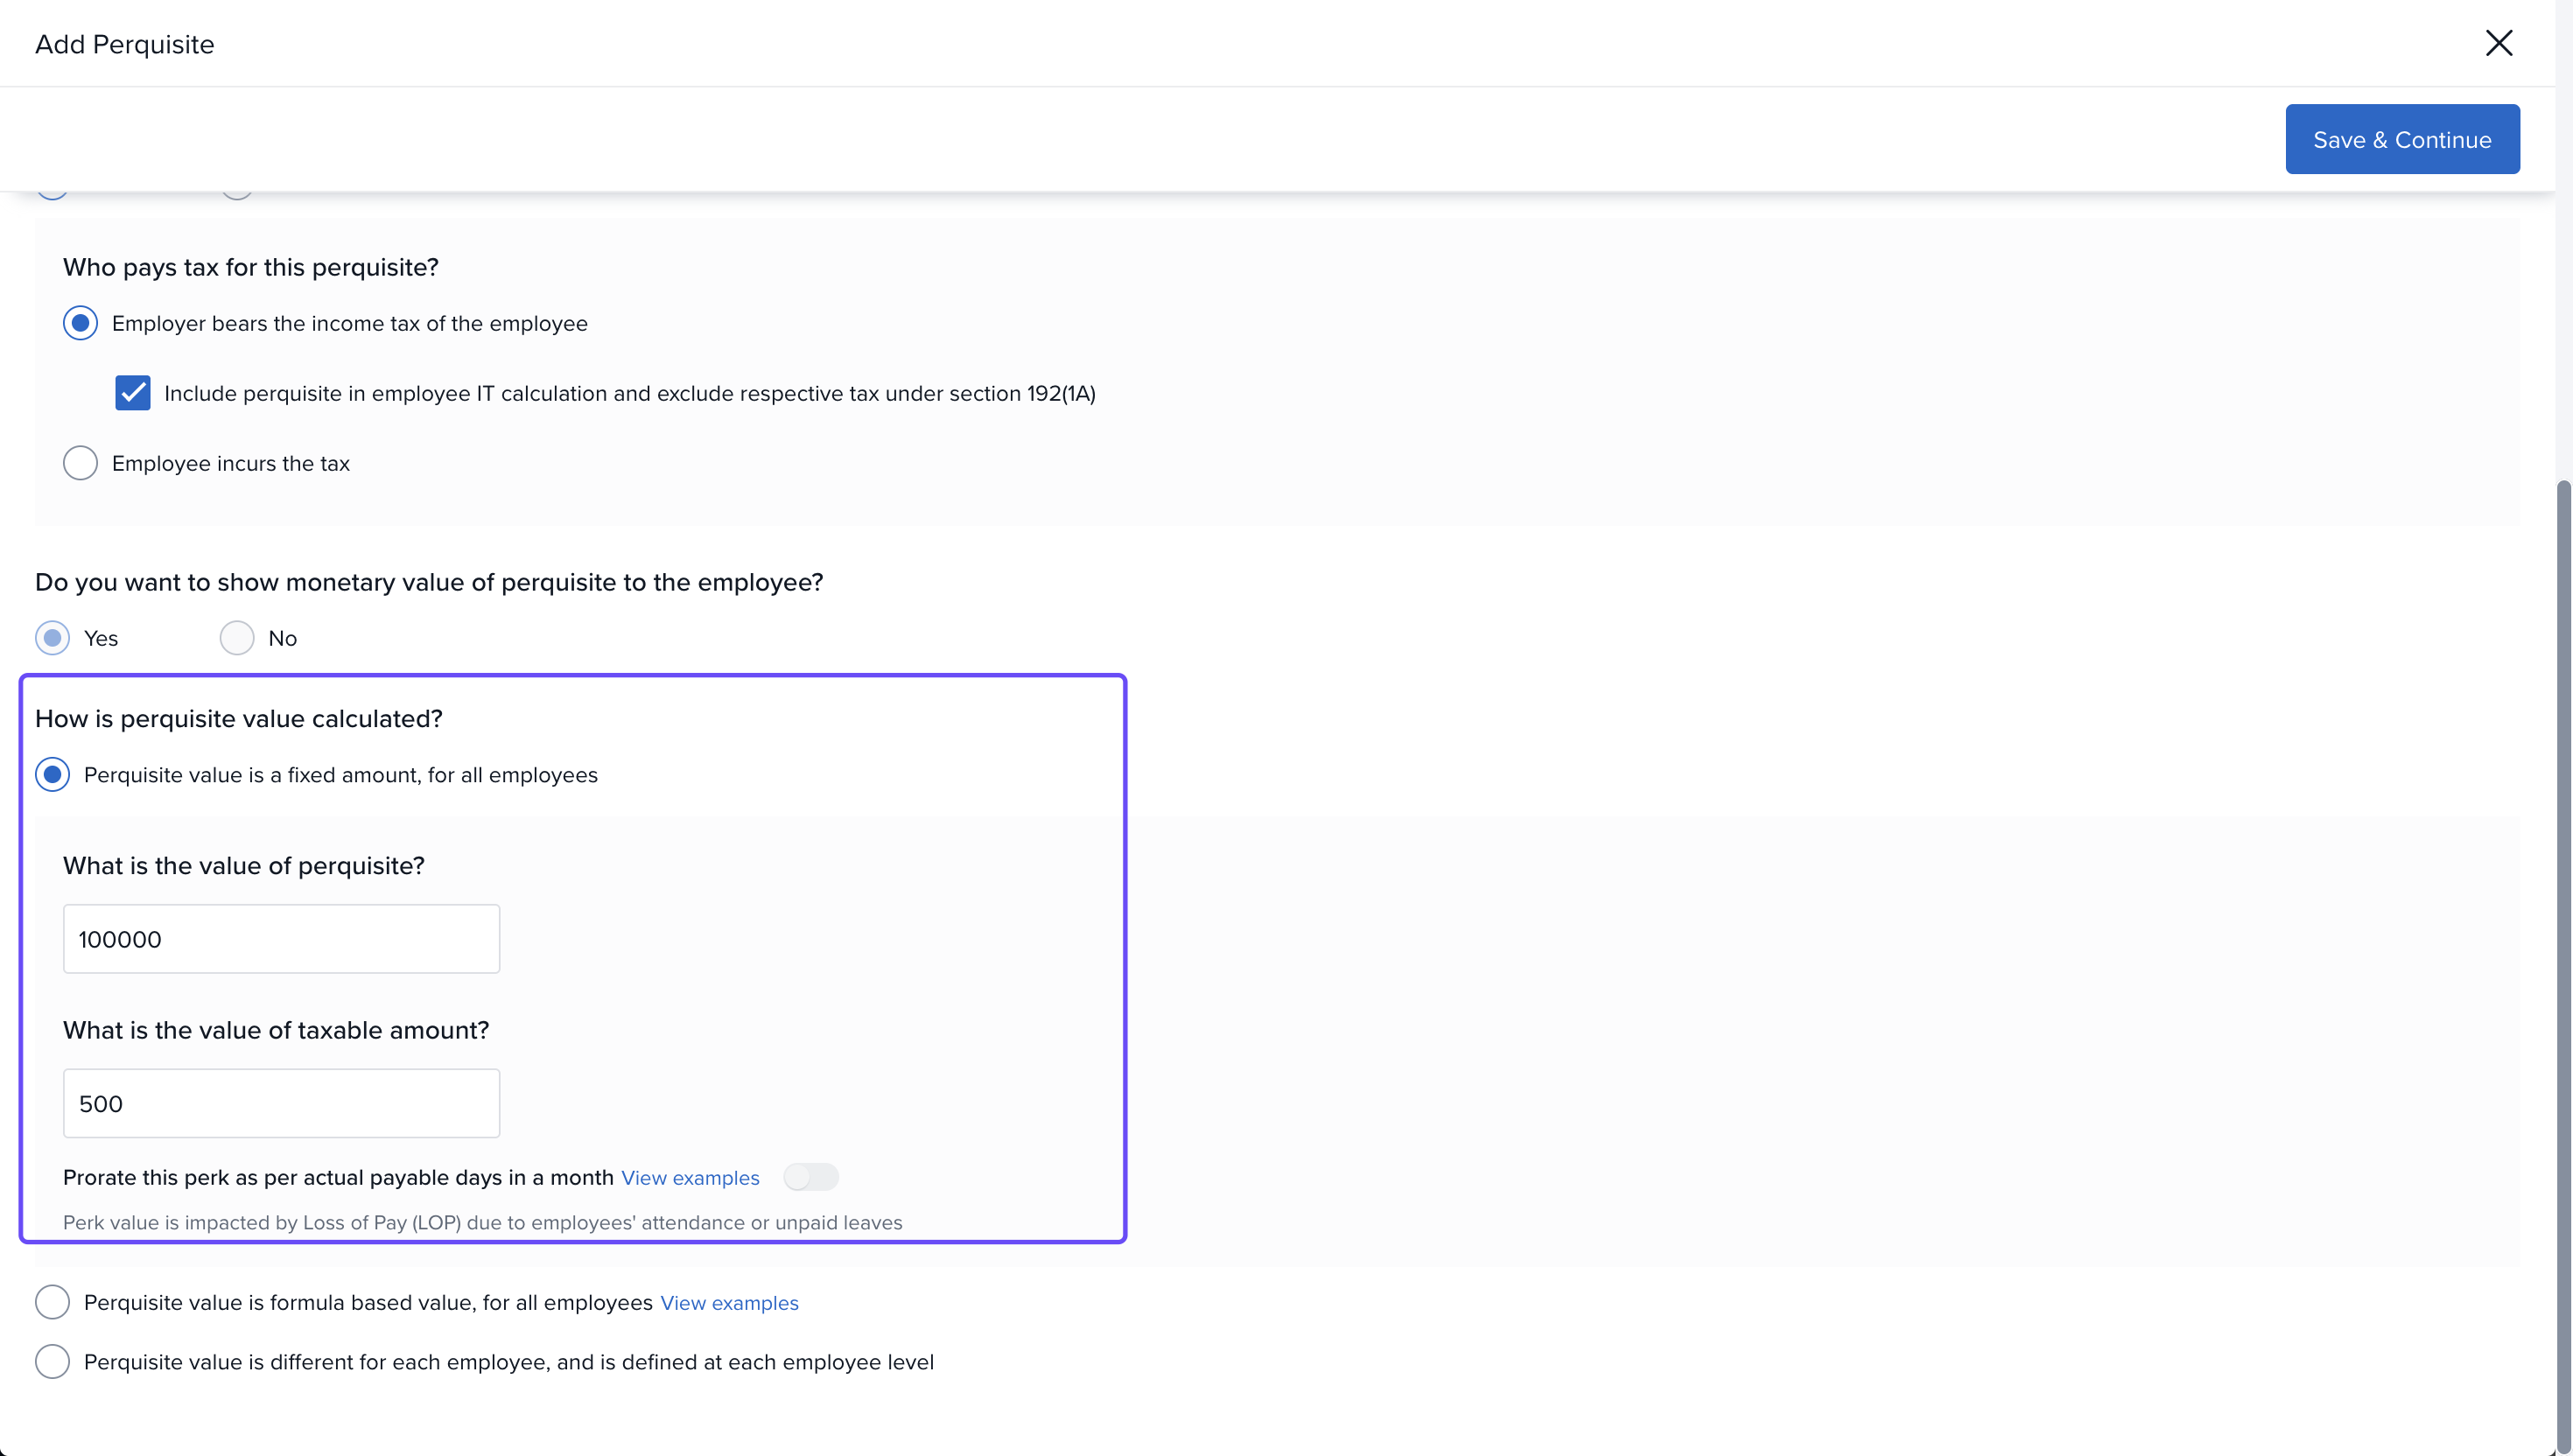Open View examples link for prorate perk
The height and width of the screenshot is (1456, 2573).
pos(690,1178)
